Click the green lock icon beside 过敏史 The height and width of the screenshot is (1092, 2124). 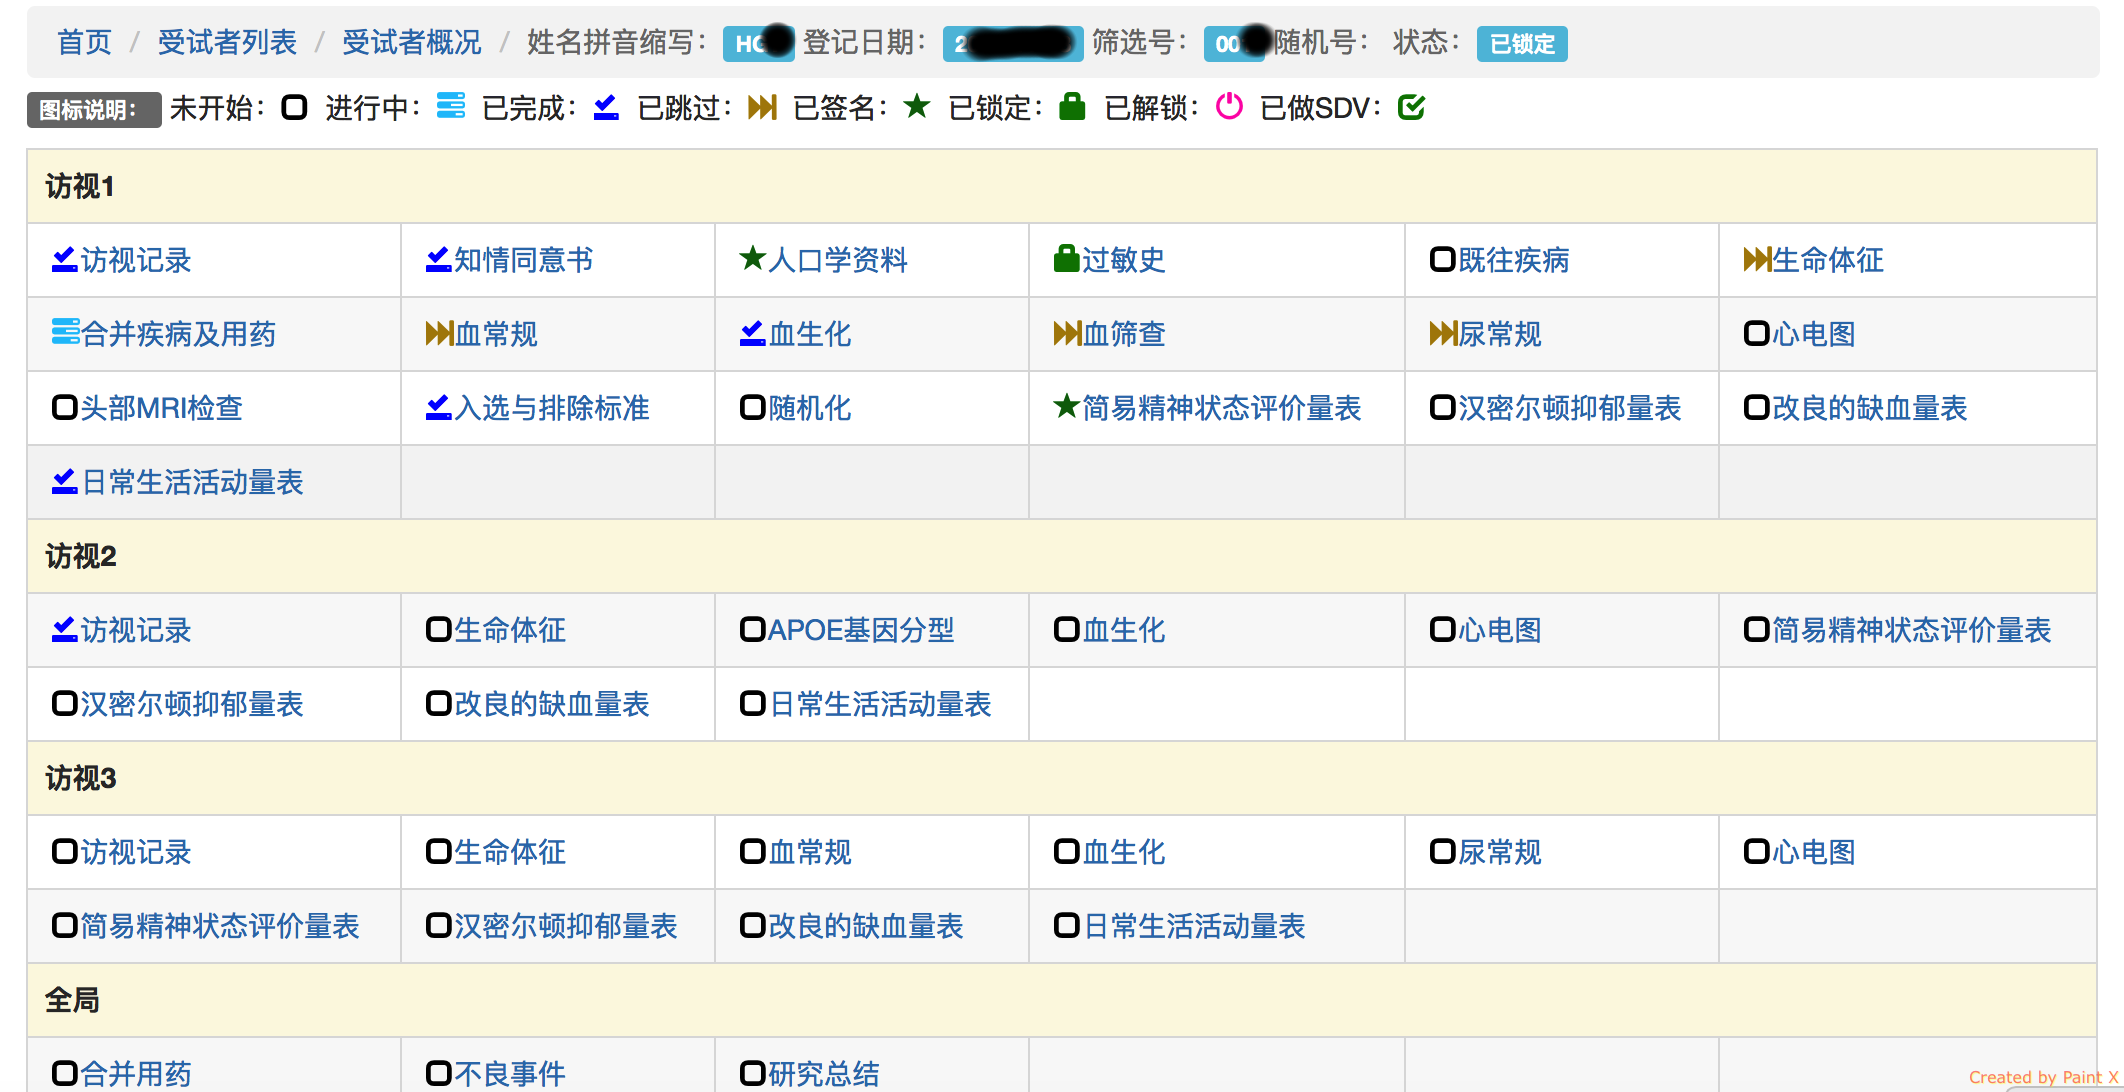[1066, 259]
